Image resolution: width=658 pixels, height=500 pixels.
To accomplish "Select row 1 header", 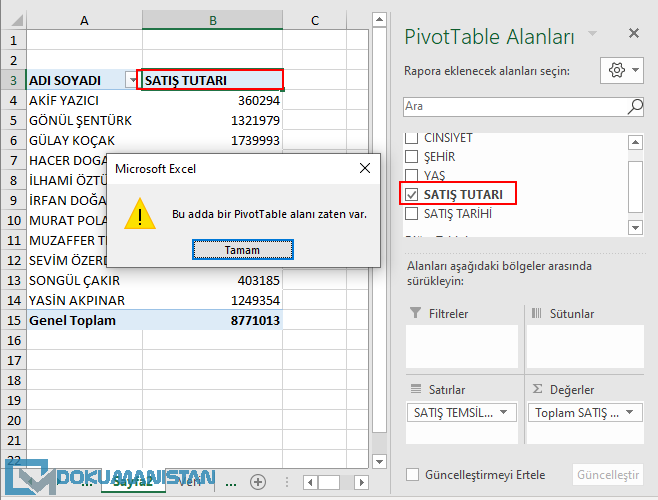I will click(x=14, y=40).
